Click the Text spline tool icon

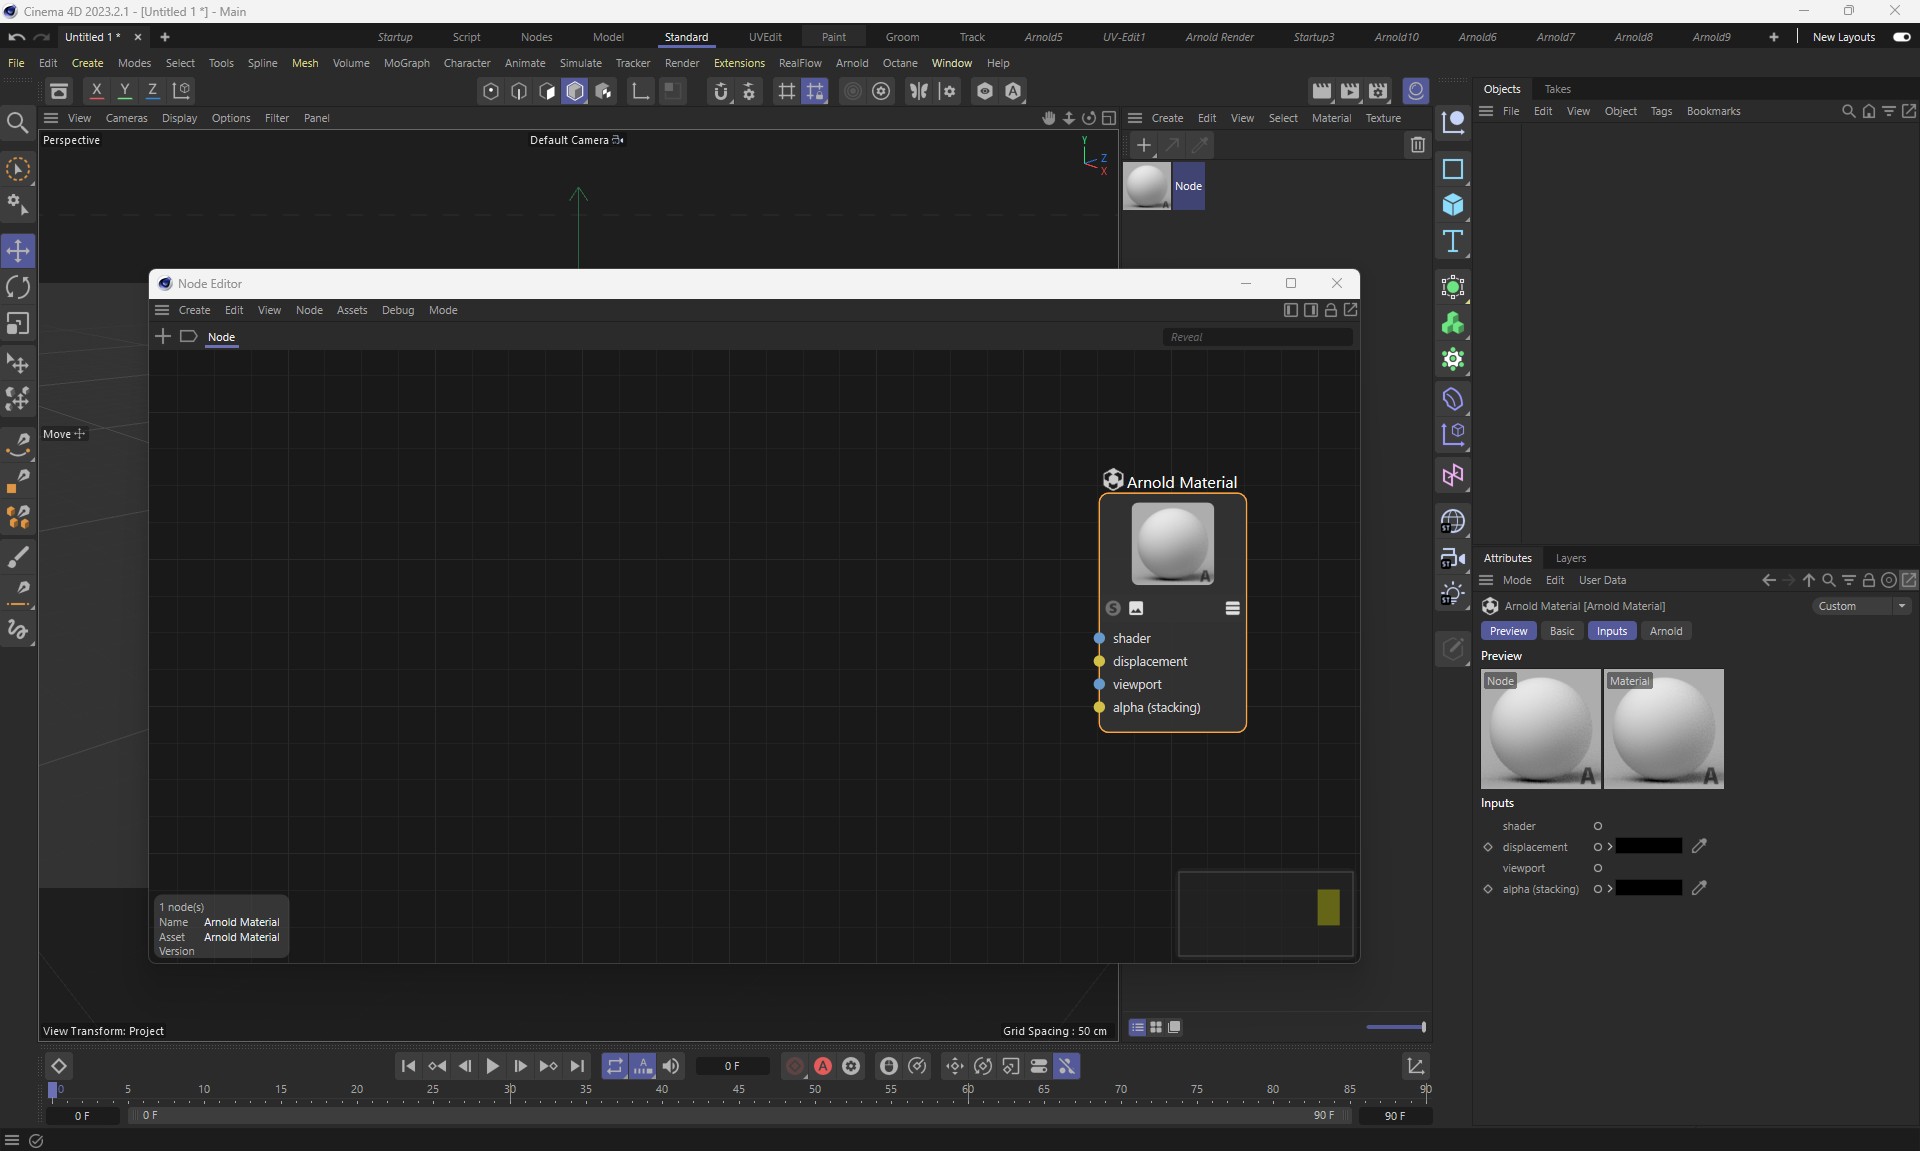(x=1453, y=241)
